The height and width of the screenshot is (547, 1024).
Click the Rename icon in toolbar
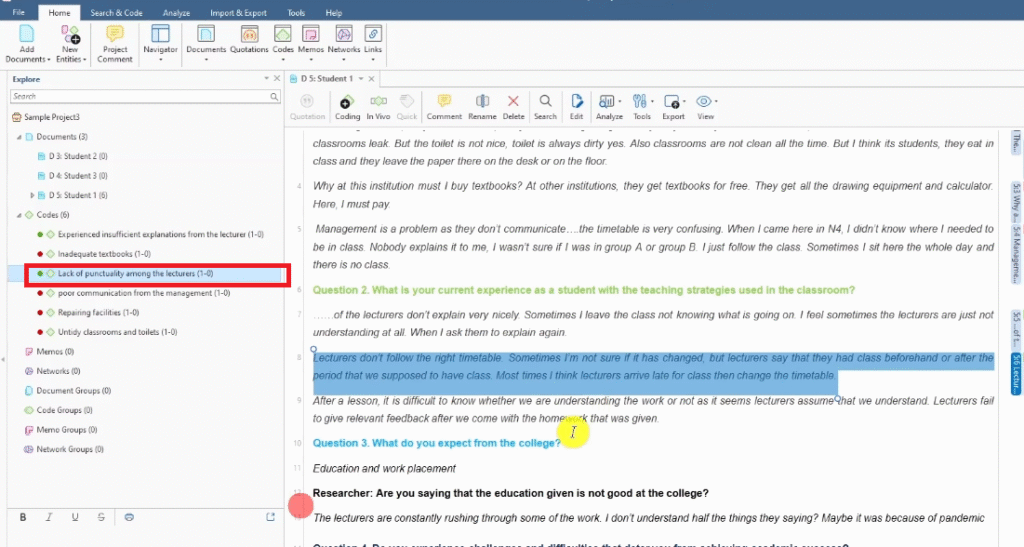[x=482, y=106]
